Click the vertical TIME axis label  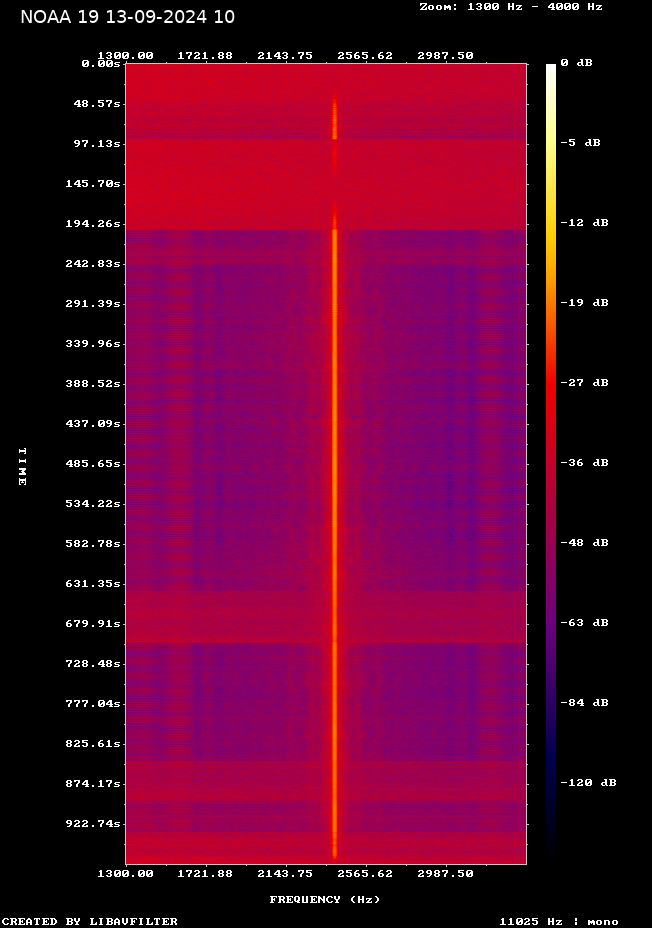22,467
